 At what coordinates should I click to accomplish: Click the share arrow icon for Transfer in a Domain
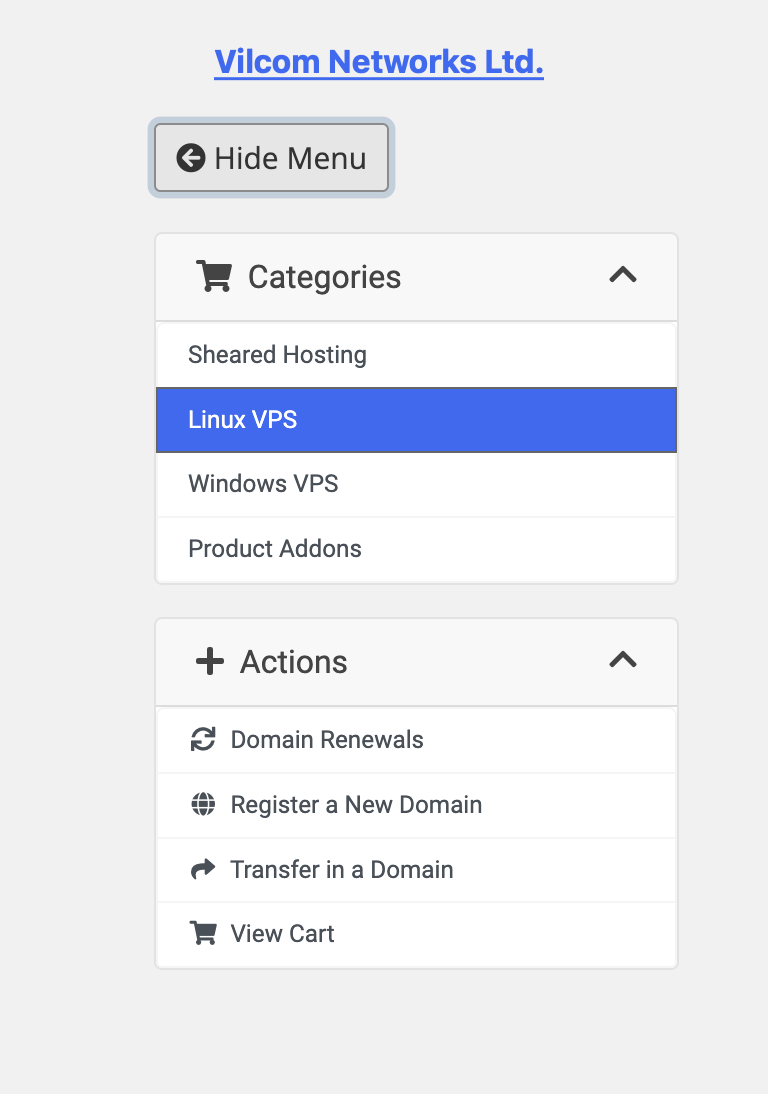pyautogui.click(x=203, y=869)
